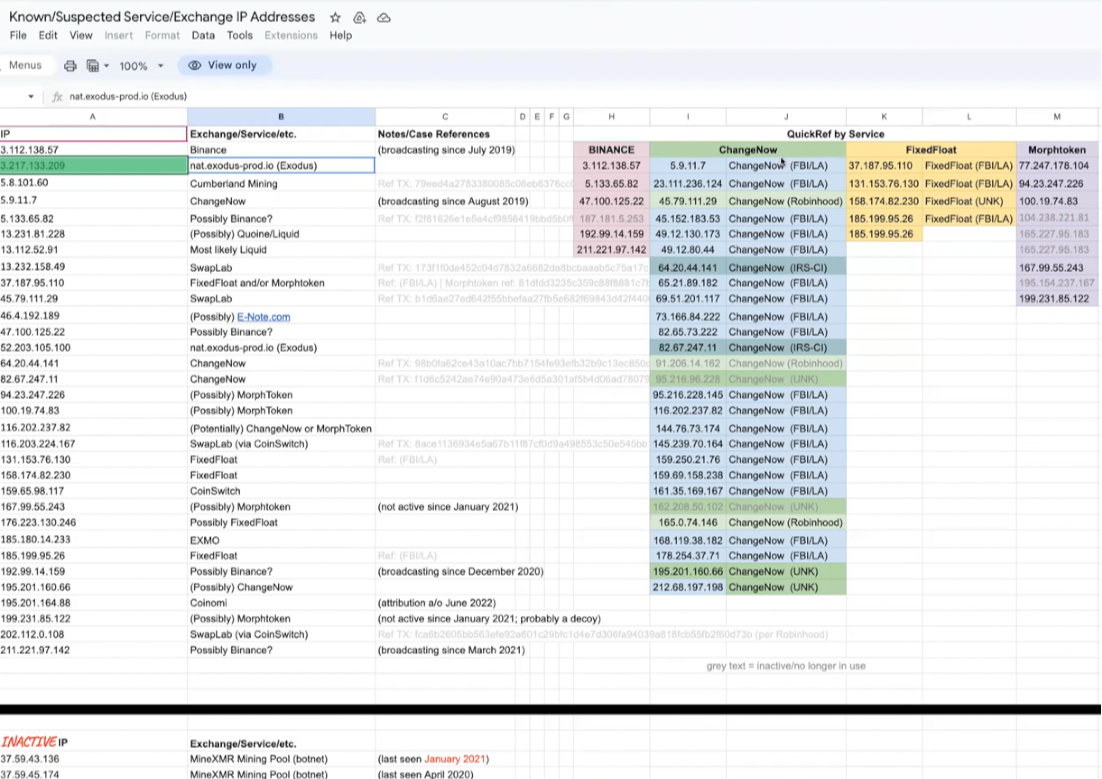Select the ChangeNow (Robinhood) cell beside 45.79.111.29
This screenshot has height=779, width=1102.
click(x=786, y=201)
